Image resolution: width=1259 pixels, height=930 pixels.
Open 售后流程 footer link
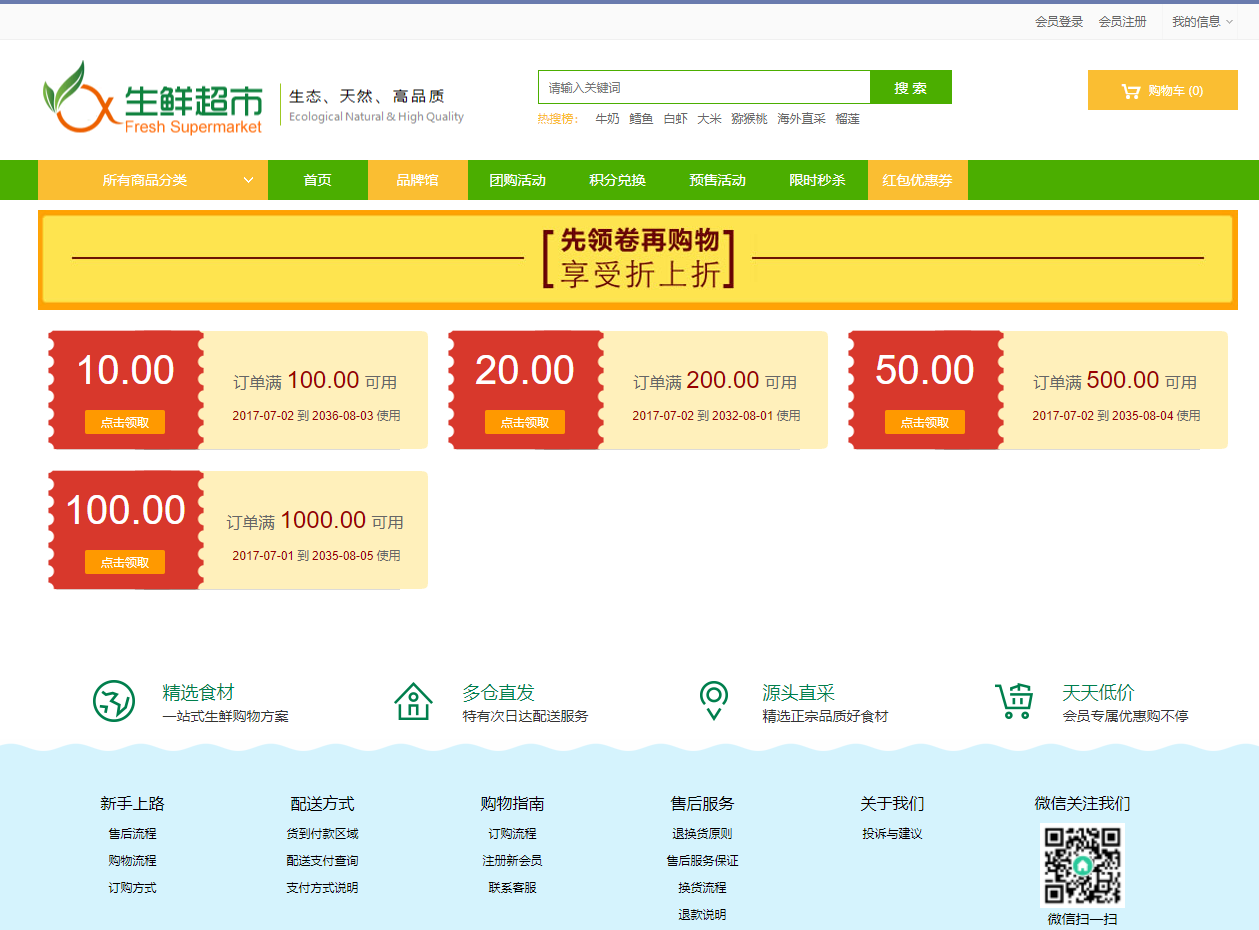pos(132,834)
